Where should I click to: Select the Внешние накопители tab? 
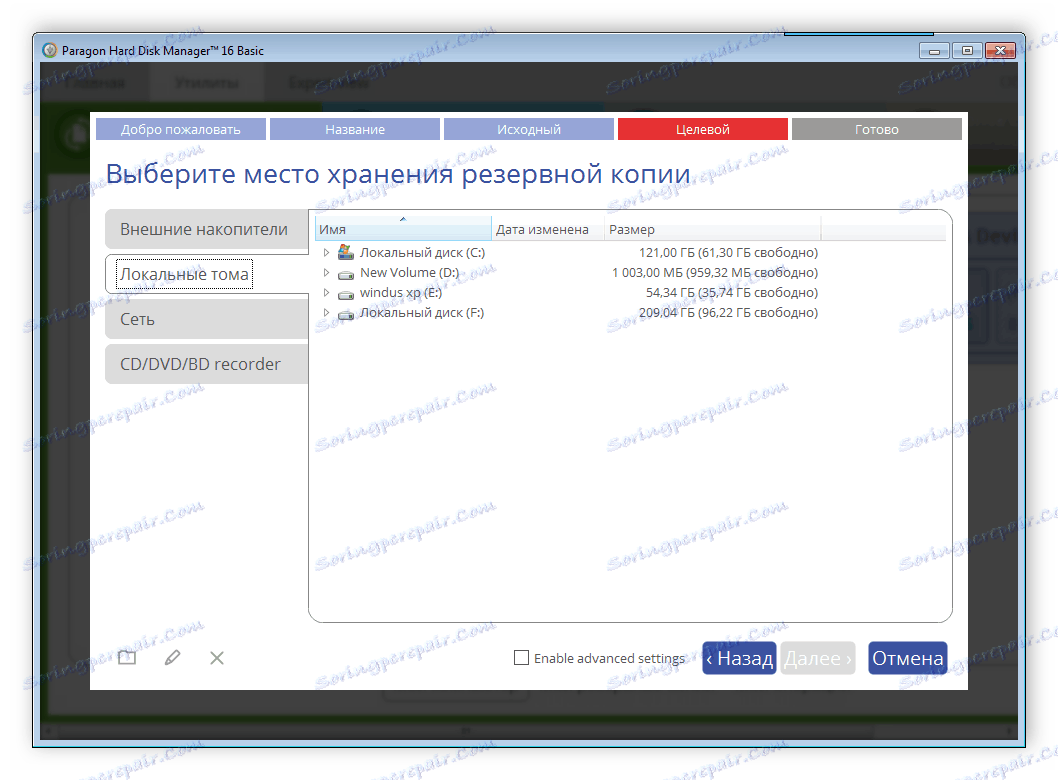pos(206,228)
